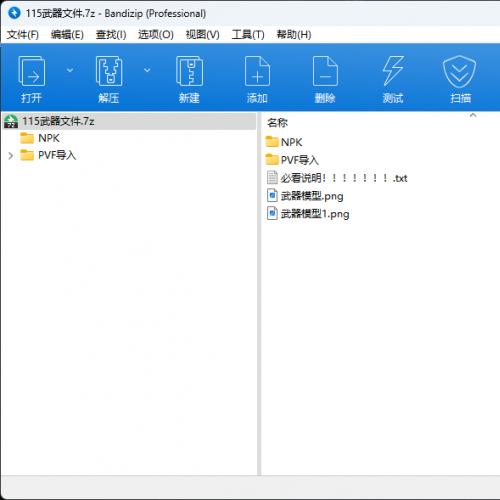This screenshot has width=500, height=500.
Task: Open the 选项(O) menu
Action: tap(156, 34)
